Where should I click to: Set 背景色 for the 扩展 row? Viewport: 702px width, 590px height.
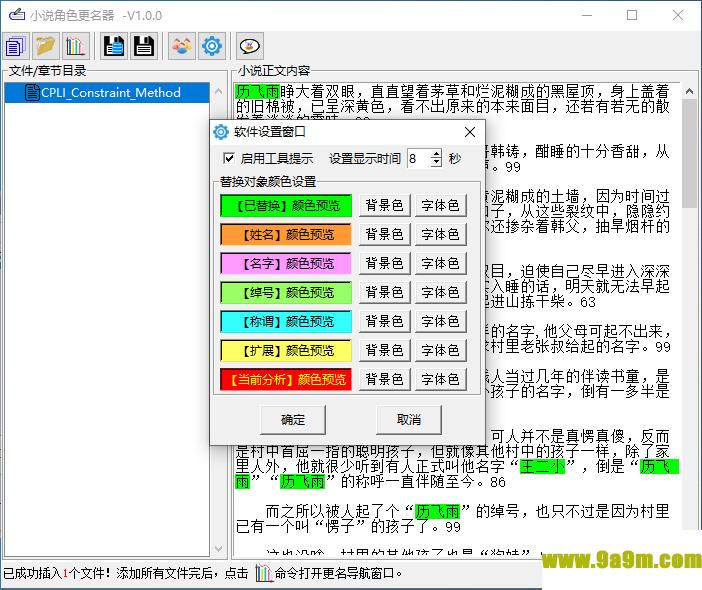(385, 351)
